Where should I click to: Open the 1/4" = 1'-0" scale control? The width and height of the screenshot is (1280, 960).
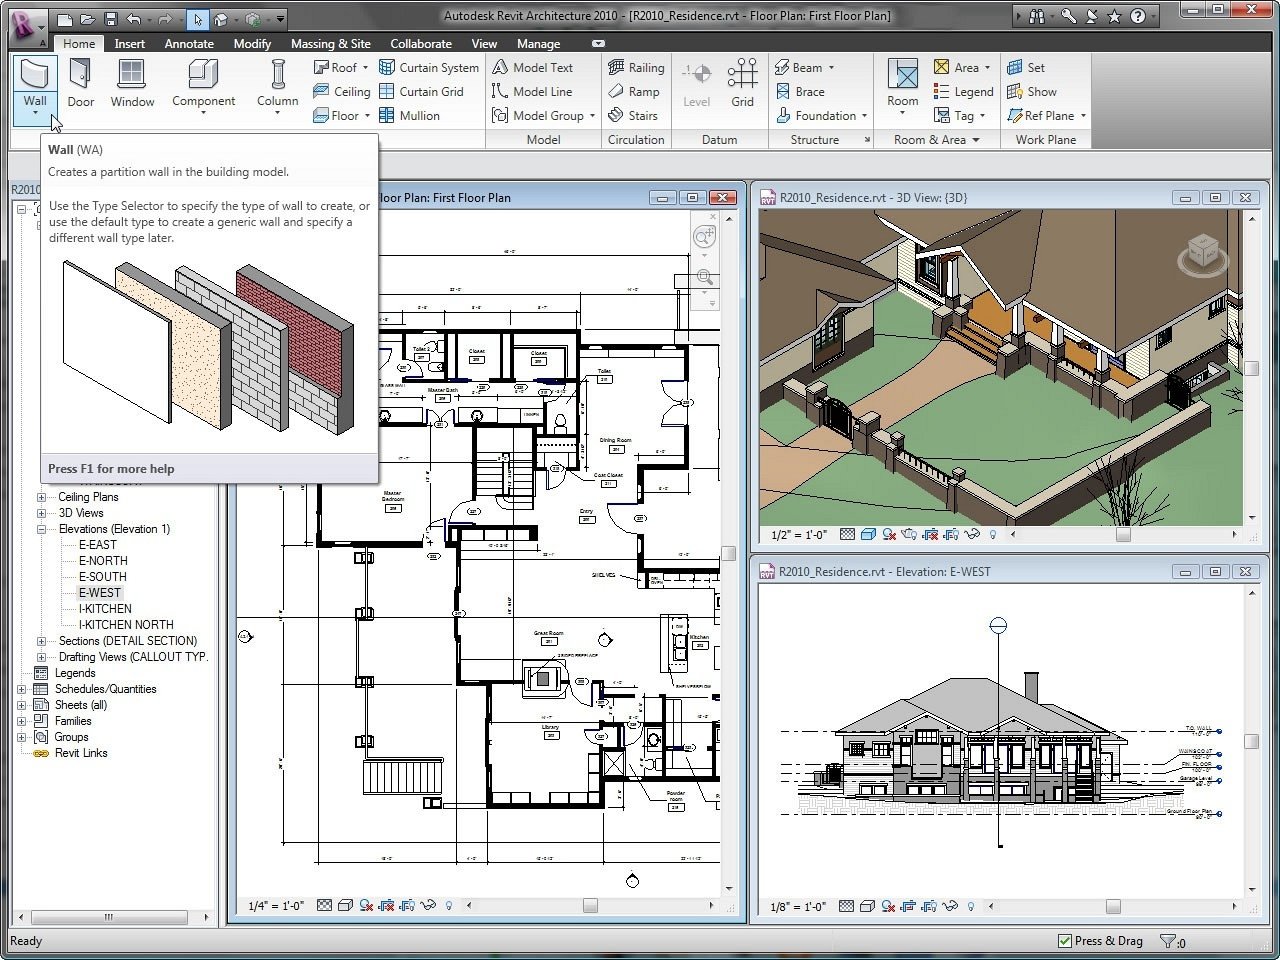point(276,905)
